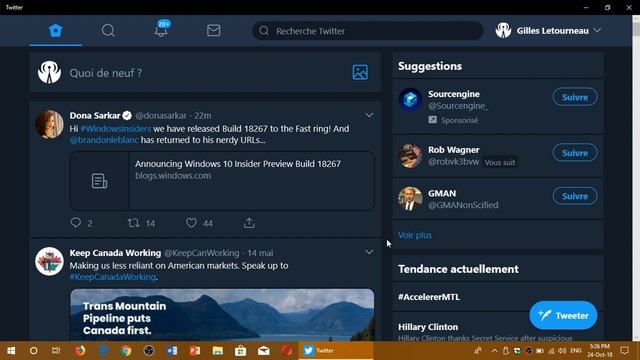Click the Sponsorisé promoted icon

click(433, 120)
